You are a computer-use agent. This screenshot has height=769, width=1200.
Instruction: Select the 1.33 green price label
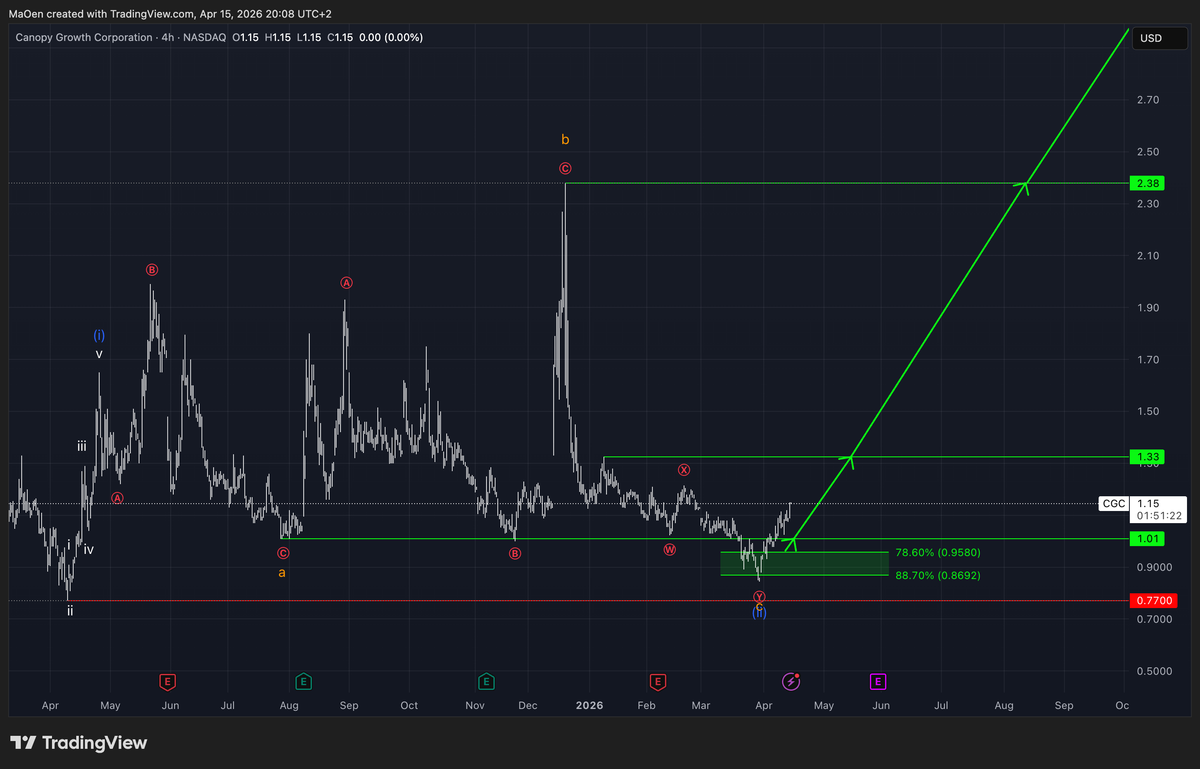tap(1147, 457)
